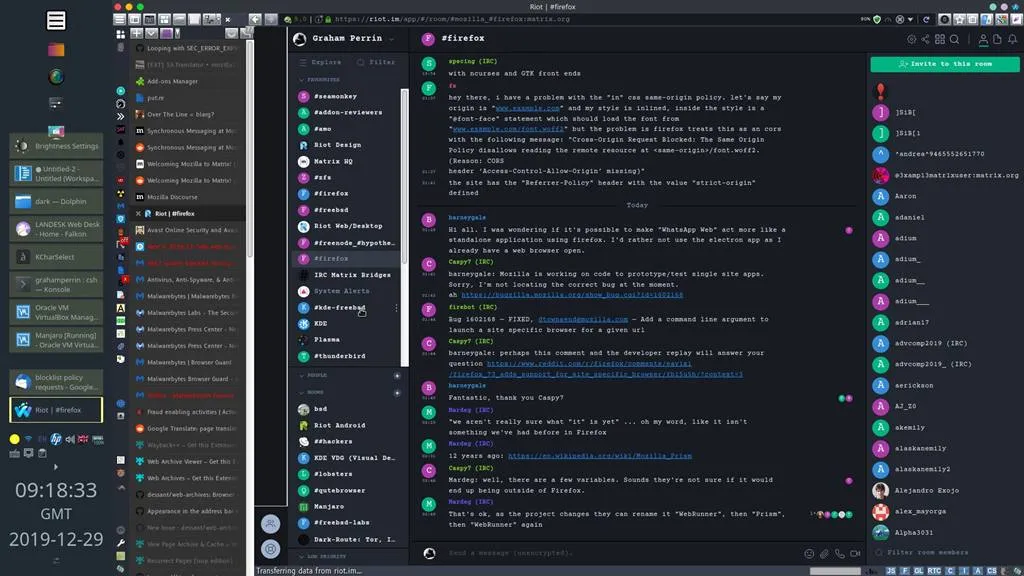This screenshot has width=1024, height=576.
Task: Click the JS indicator in status bar
Action: coord(891,571)
